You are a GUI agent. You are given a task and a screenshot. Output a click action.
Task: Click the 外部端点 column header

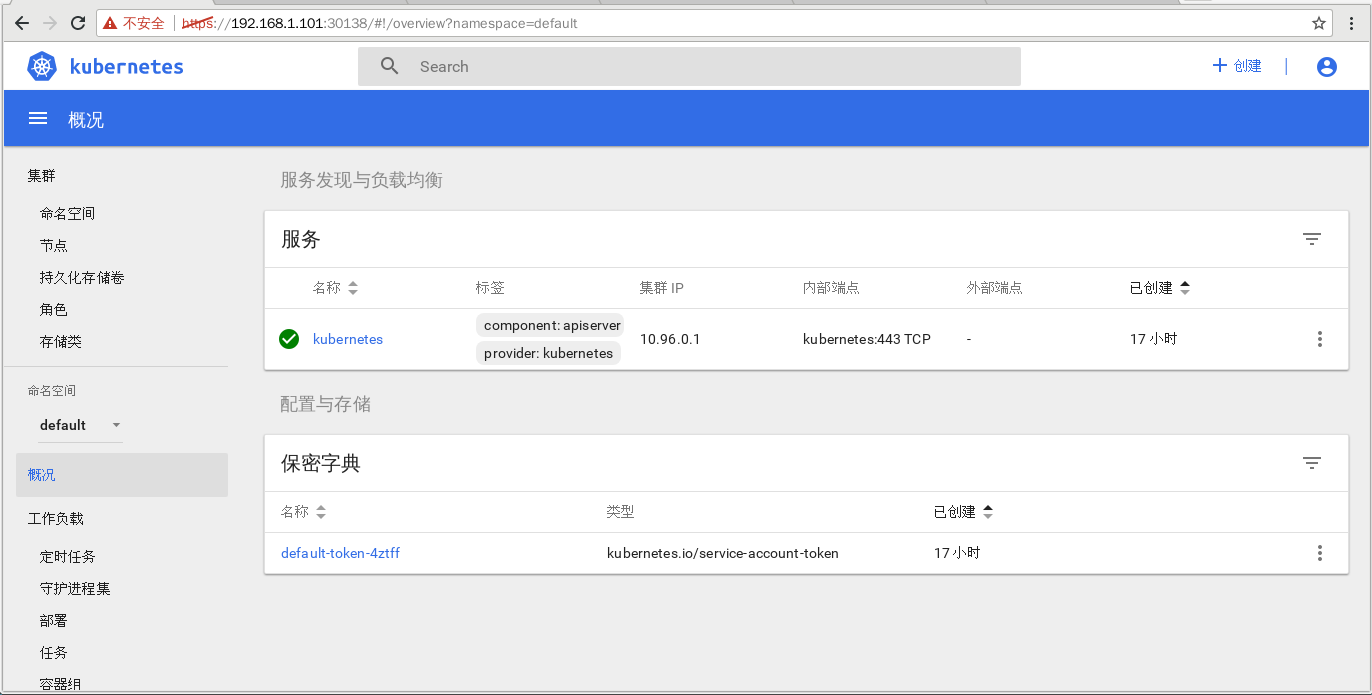[x=994, y=288]
